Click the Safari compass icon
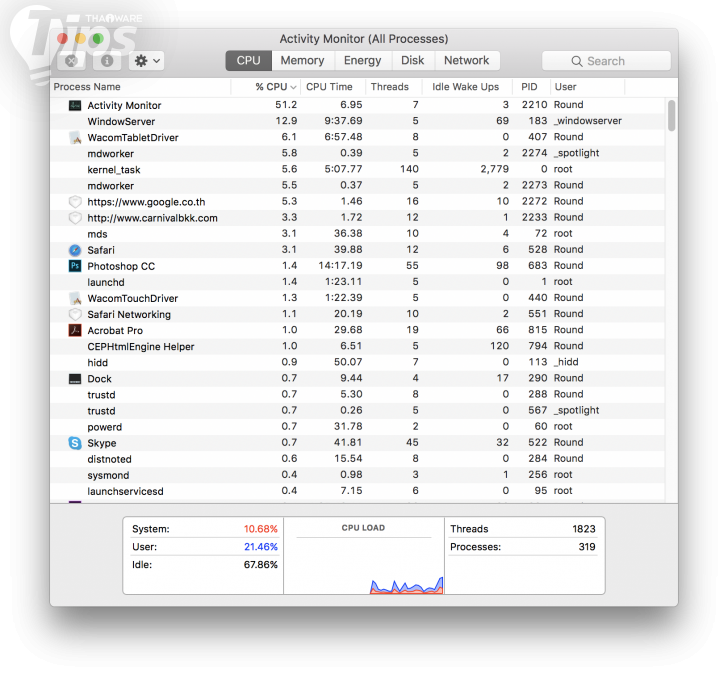This screenshot has height=678, width=728. coord(75,250)
